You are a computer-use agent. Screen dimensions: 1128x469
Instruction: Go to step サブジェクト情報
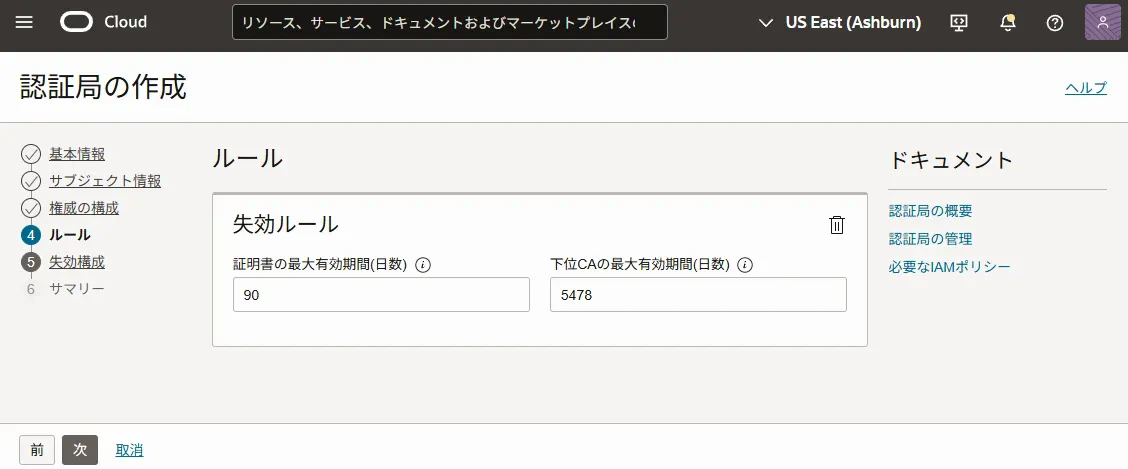pos(105,181)
